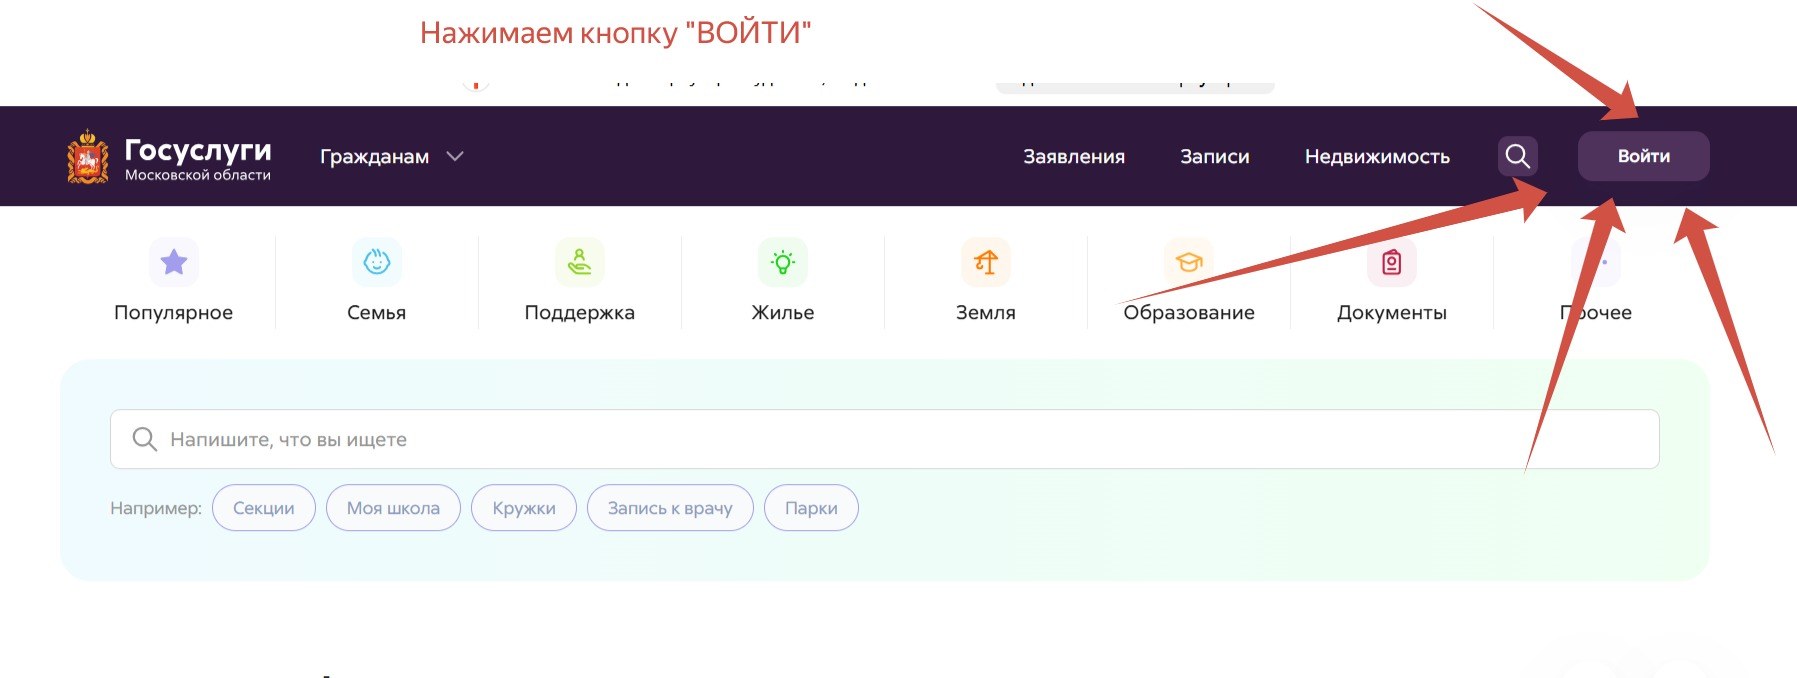Image resolution: width=1797 pixels, height=678 pixels.
Task: Click the Документы badge icon
Action: coord(1392,262)
